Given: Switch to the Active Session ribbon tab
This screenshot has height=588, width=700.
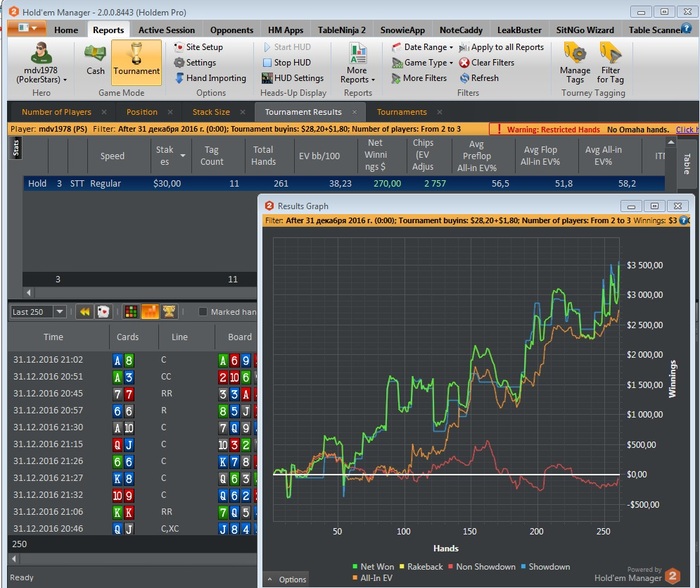Looking at the screenshot, I should click(x=166, y=30).
